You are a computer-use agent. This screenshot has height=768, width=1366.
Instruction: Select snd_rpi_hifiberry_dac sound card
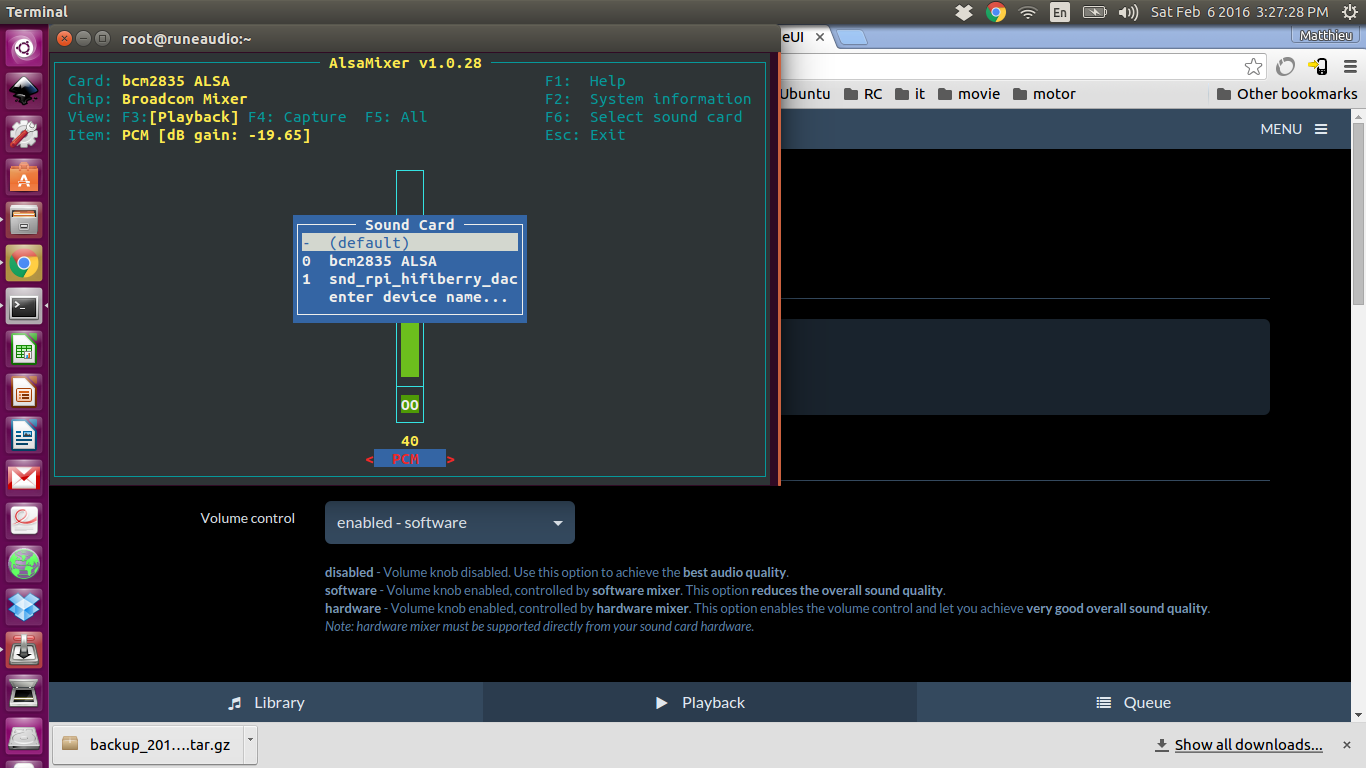[410, 279]
